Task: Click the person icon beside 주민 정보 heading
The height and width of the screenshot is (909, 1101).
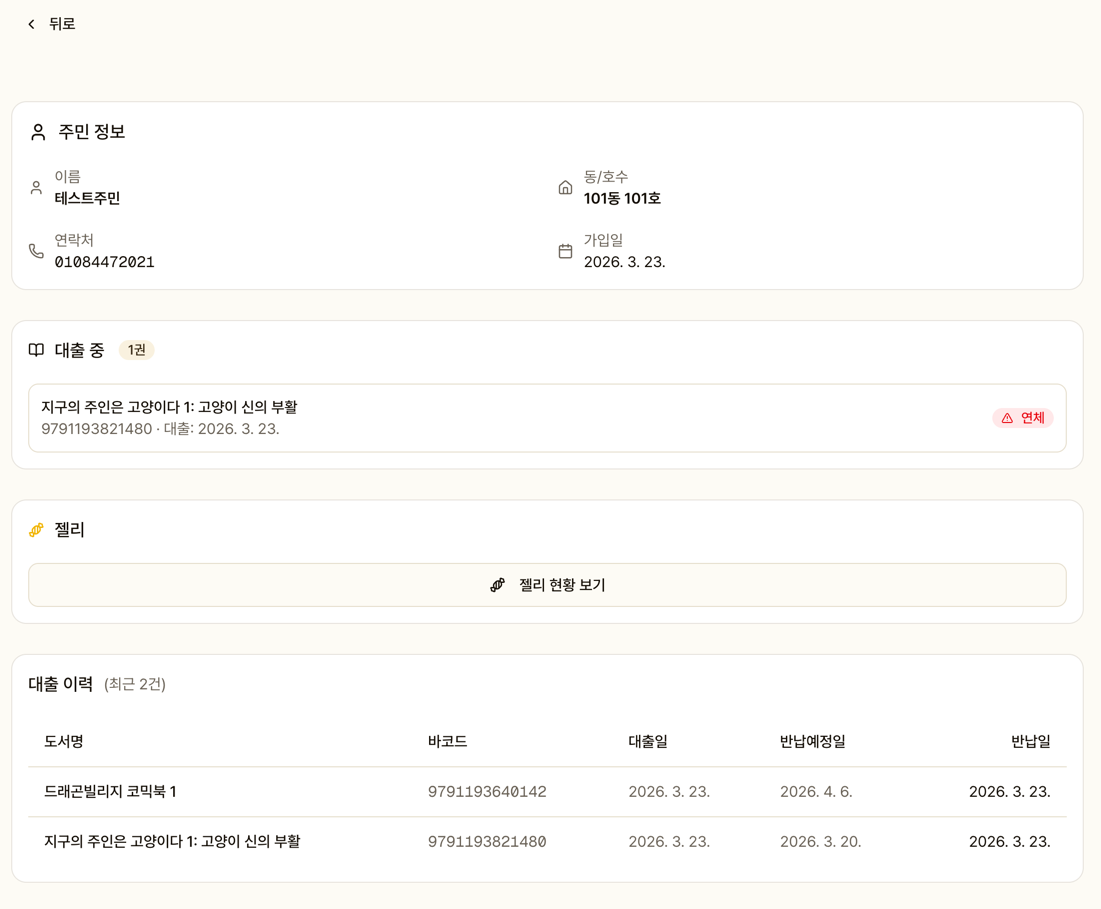Action: tap(38, 132)
